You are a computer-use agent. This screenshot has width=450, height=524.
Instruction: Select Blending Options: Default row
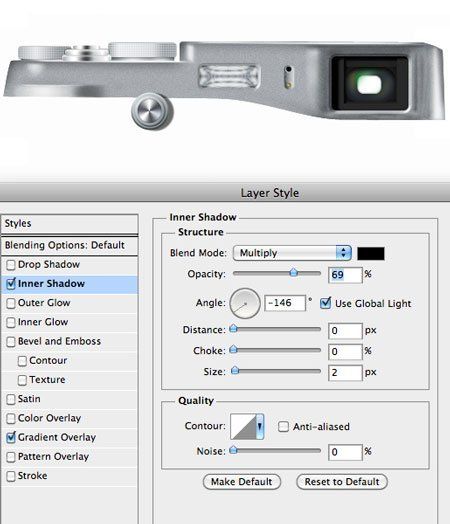[x=69, y=245]
